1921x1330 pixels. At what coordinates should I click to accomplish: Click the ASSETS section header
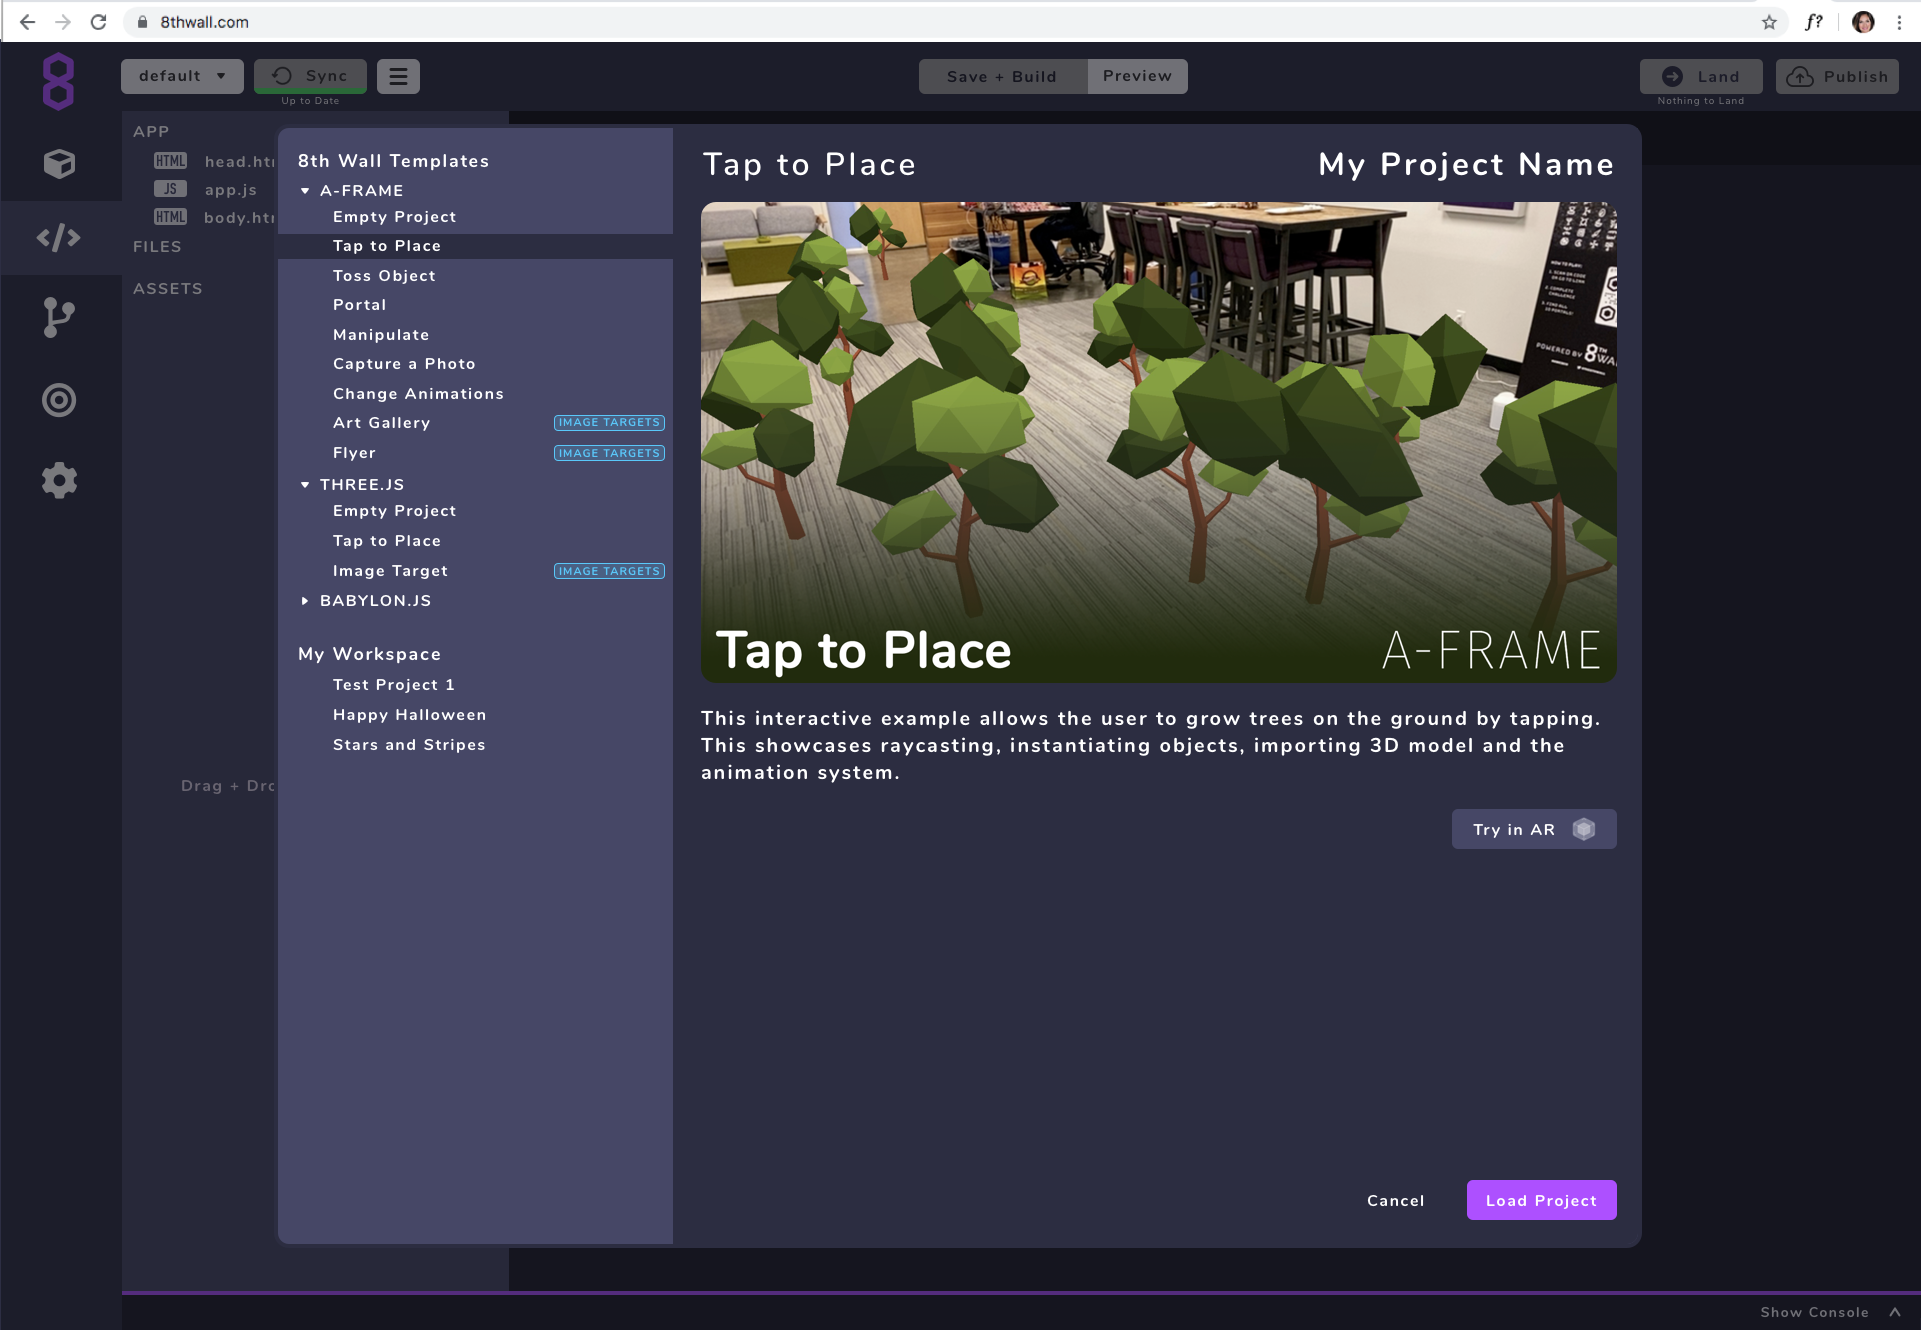click(168, 289)
